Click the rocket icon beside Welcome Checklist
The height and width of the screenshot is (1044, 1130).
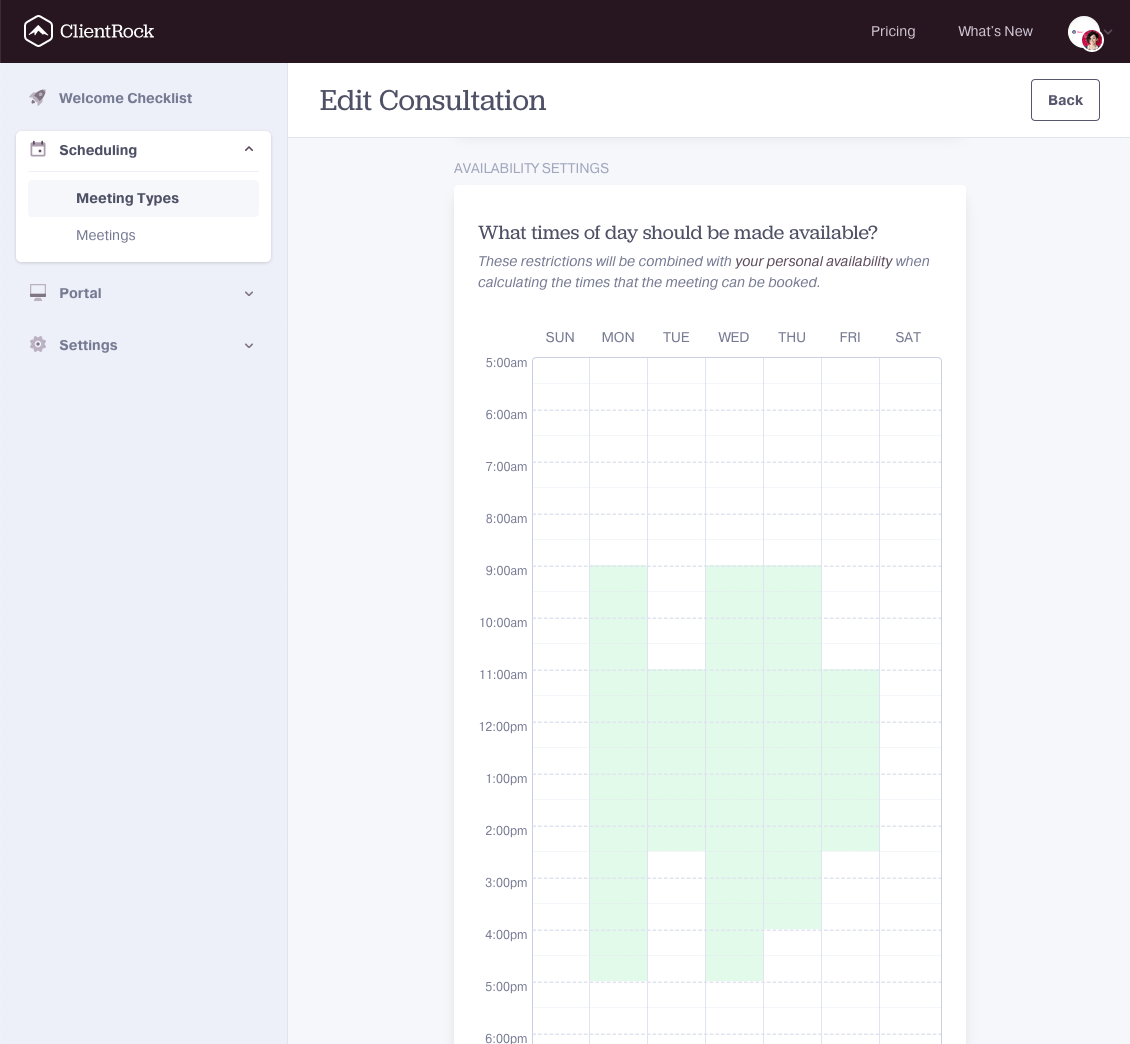[x=38, y=97]
